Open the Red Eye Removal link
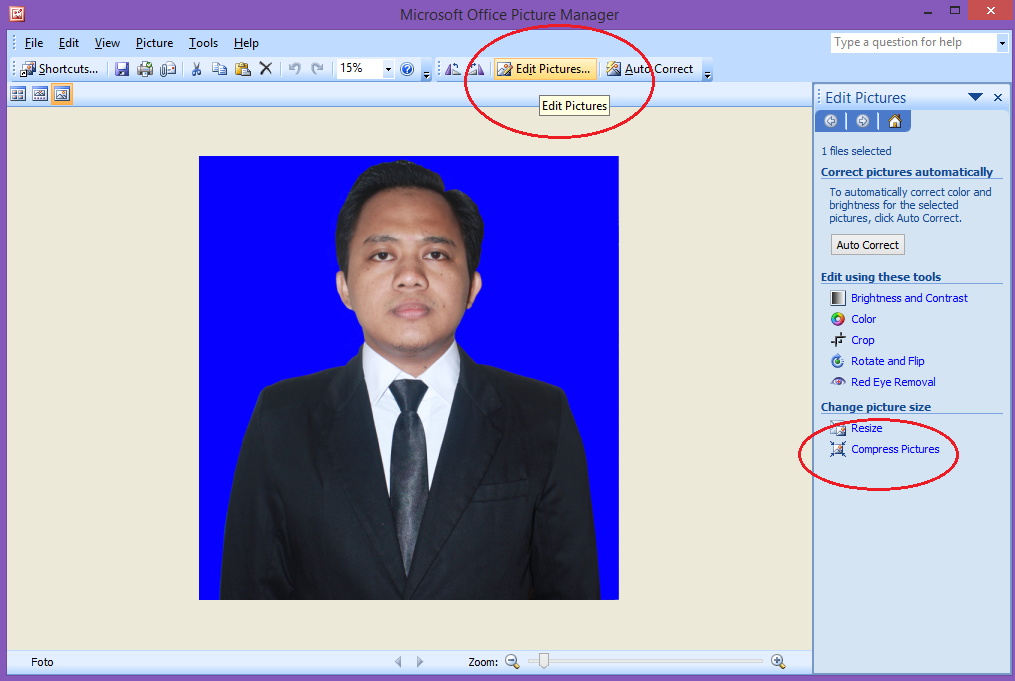1015x681 pixels. tap(893, 382)
